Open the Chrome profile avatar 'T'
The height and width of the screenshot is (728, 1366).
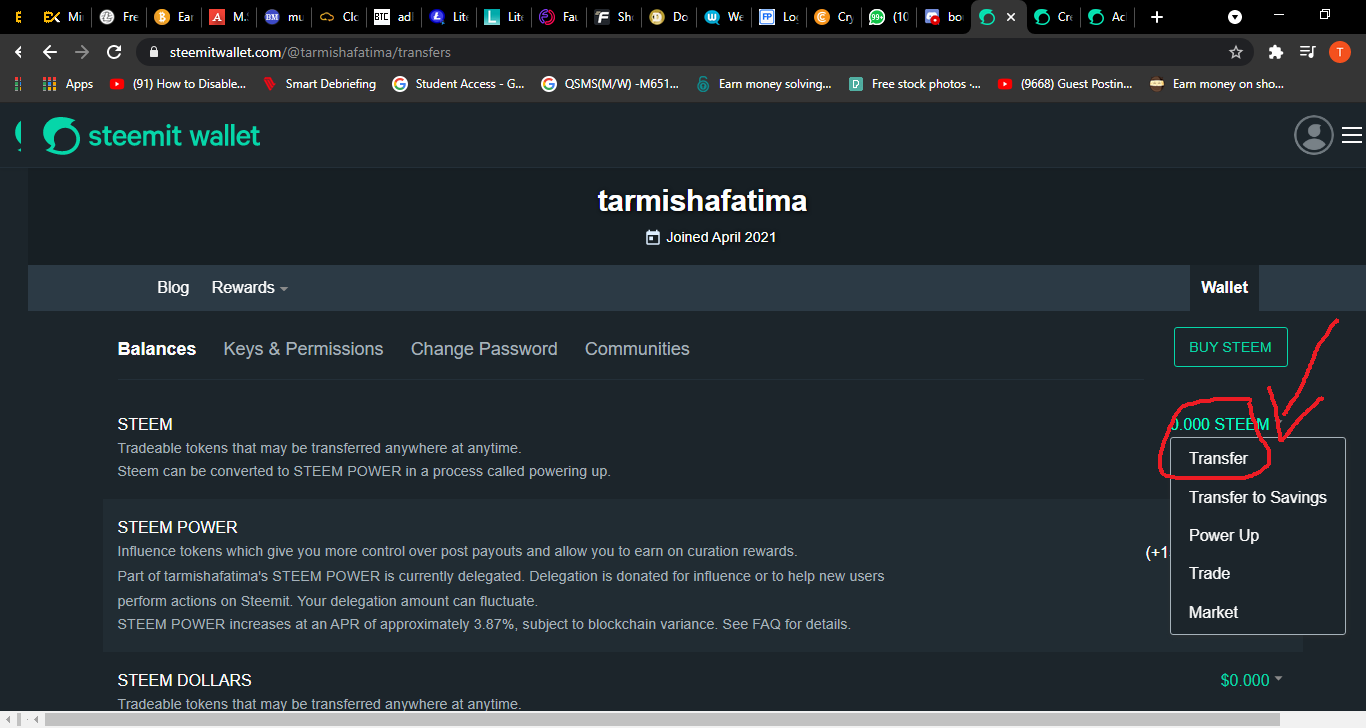1340,52
